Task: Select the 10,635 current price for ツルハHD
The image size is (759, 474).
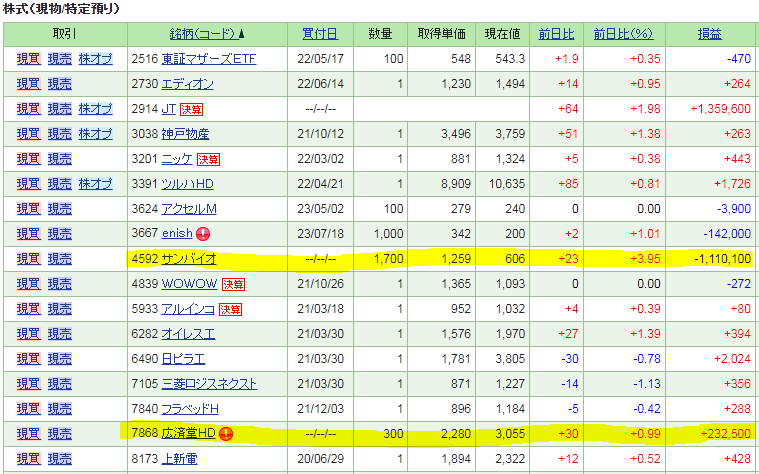Action: pyautogui.click(x=506, y=184)
